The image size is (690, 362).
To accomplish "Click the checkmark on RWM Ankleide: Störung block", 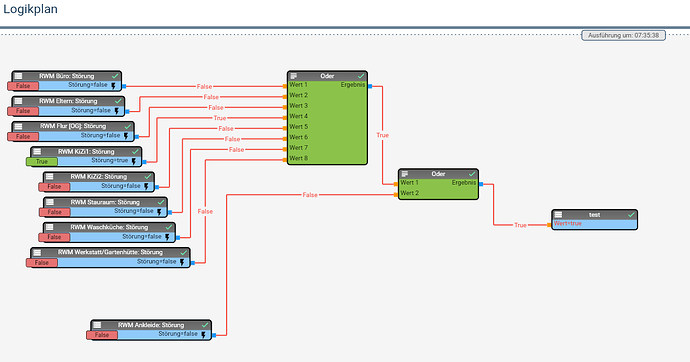I will tap(205, 325).
